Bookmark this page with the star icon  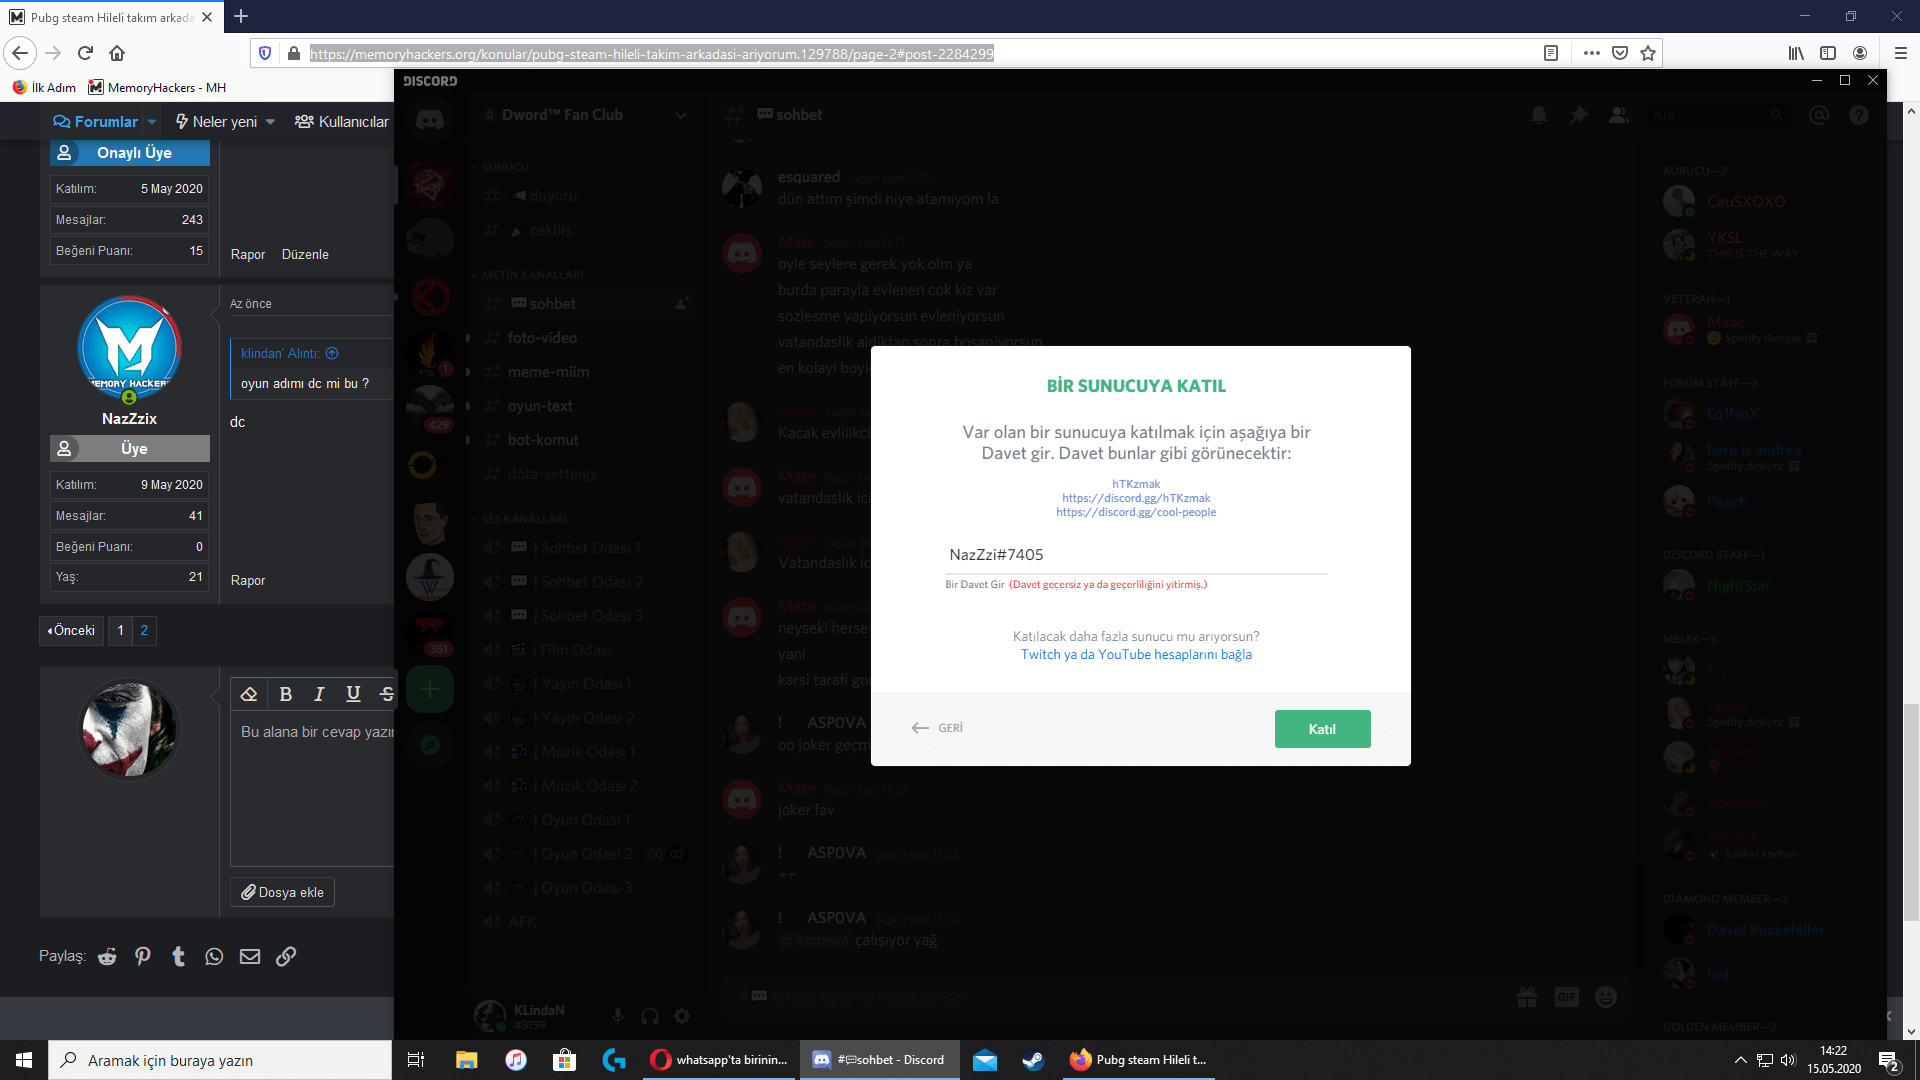click(x=1648, y=53)
